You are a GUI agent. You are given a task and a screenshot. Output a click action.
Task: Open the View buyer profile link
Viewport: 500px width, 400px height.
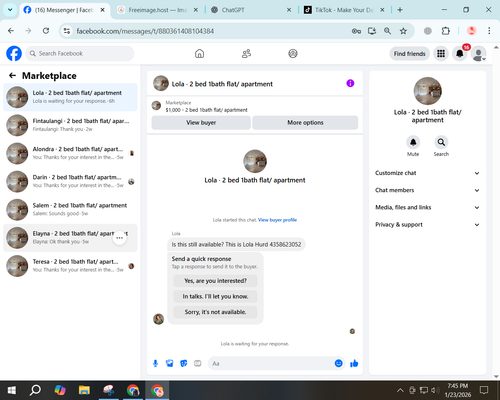click(277, 220)
